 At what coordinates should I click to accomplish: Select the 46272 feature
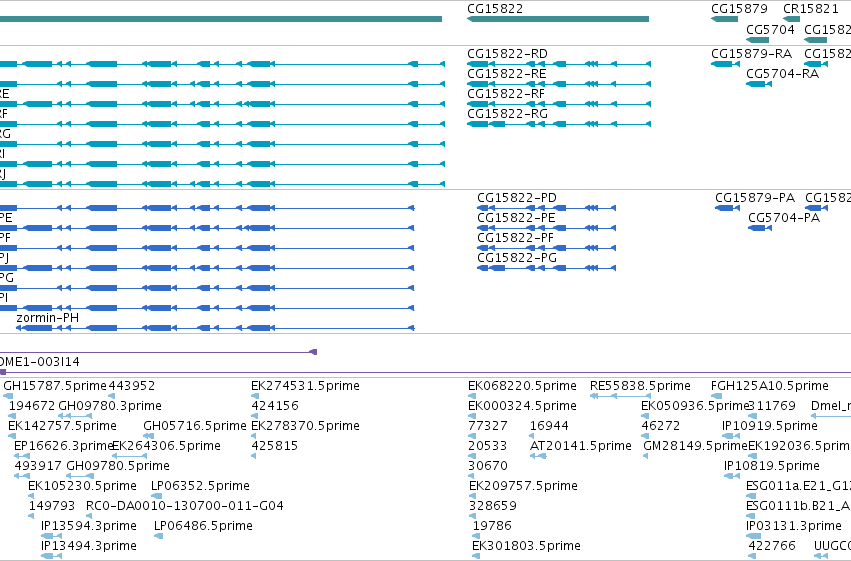pos(645,436)
